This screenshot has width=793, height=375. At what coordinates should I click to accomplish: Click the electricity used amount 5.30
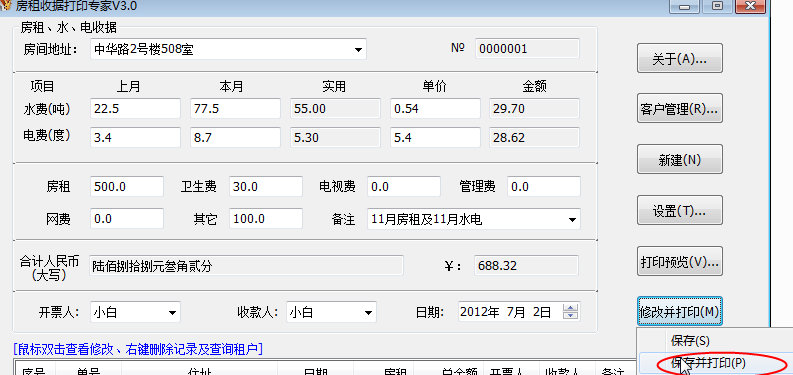click(335, 137)
